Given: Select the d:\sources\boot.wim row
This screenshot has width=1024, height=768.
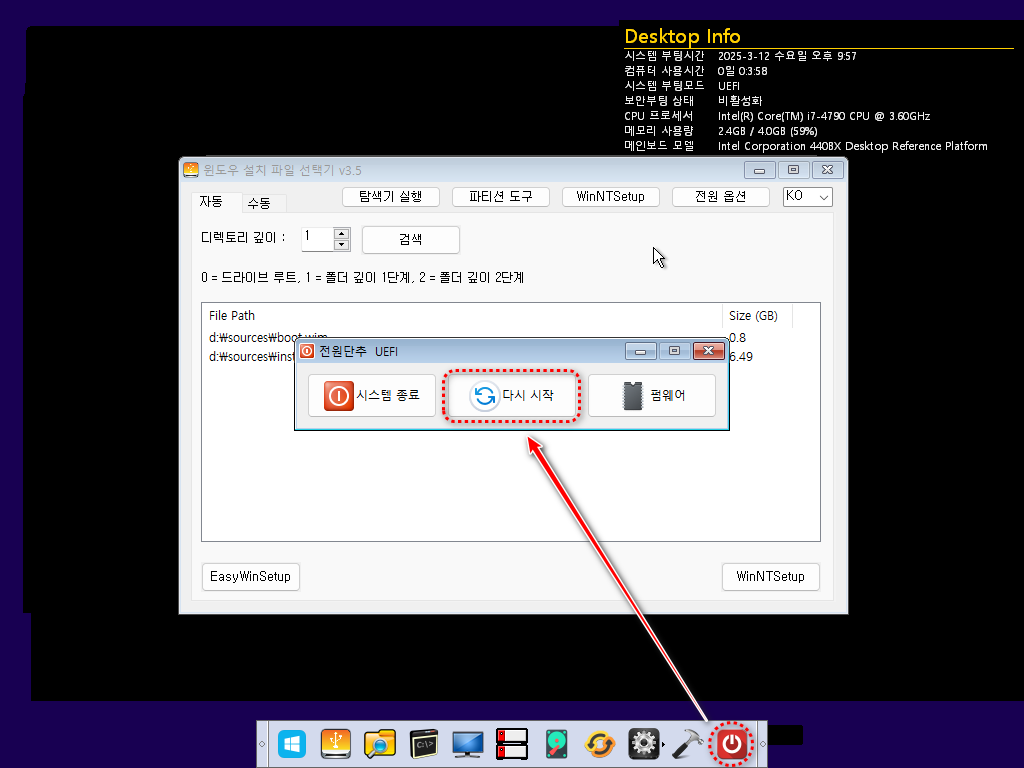Looking at the screenshot, I should (511, 338).
